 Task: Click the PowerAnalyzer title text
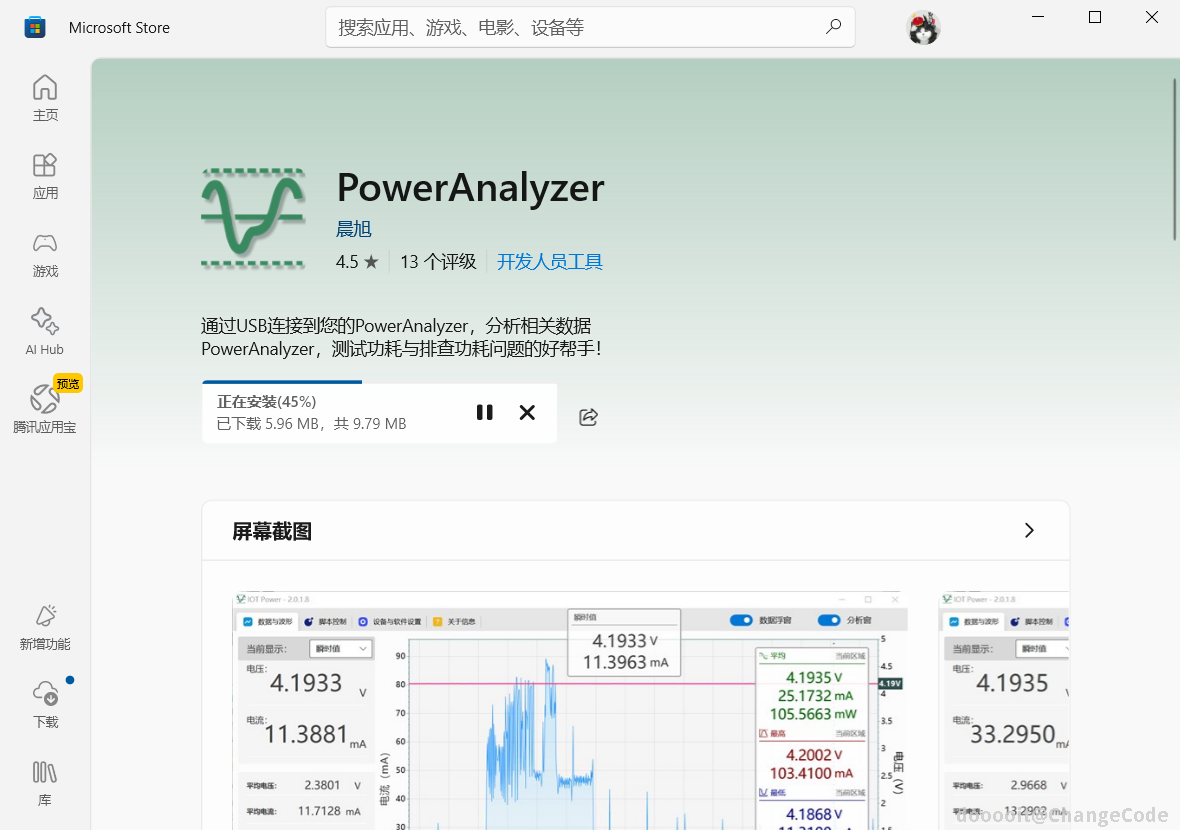470,187
